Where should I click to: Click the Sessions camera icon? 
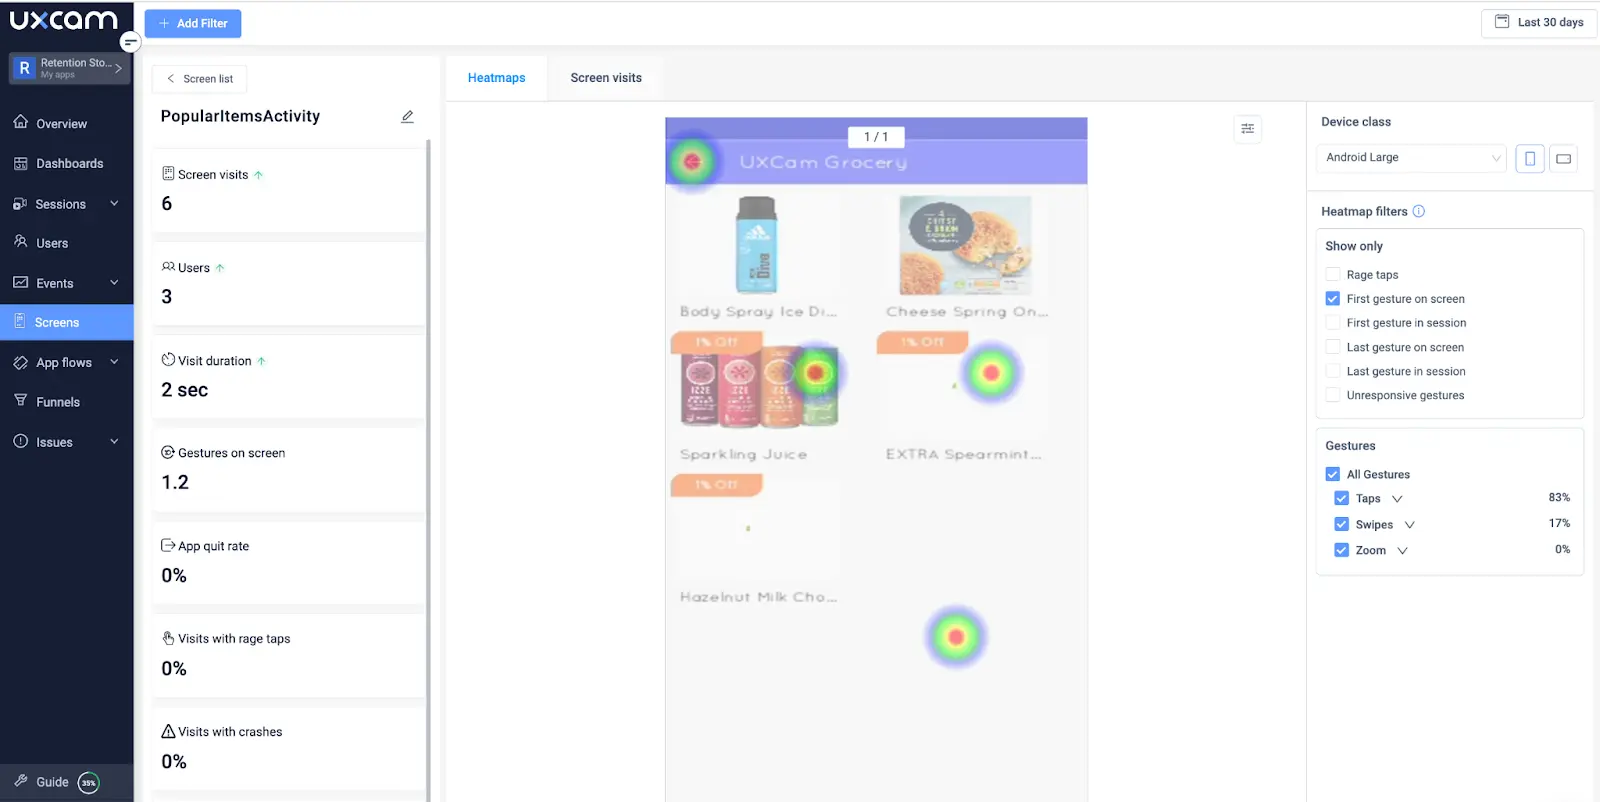tap(20, 203)
